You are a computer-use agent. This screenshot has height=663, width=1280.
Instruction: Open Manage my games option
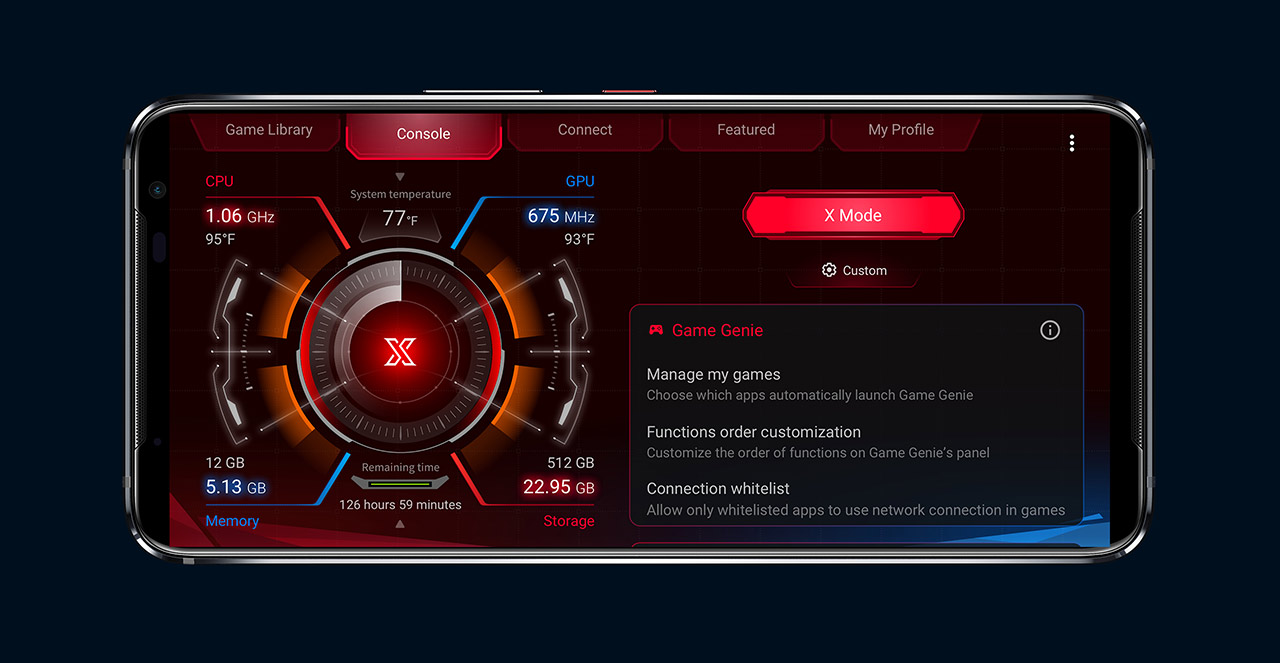point(855,384)
